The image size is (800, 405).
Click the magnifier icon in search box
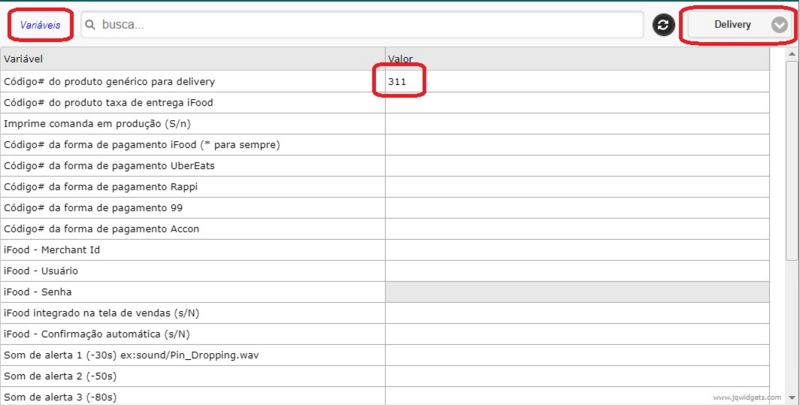pos(90,24)
